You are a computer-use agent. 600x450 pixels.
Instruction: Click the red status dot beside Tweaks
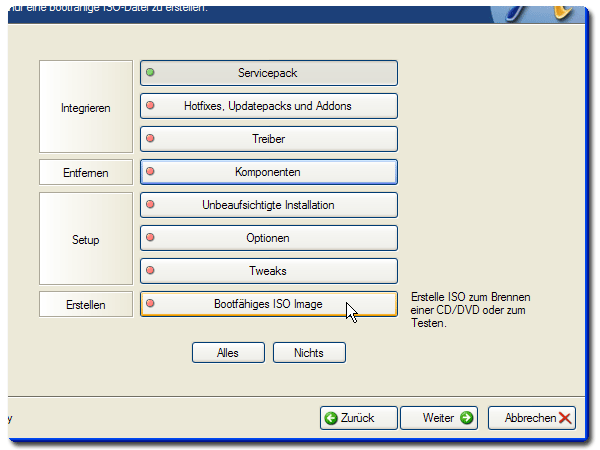point(151,271)
